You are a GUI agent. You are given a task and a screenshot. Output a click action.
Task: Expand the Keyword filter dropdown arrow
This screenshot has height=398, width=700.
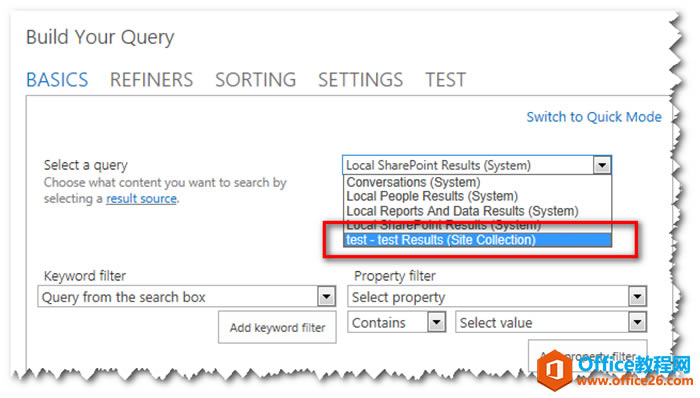click(x=326, y=296)
